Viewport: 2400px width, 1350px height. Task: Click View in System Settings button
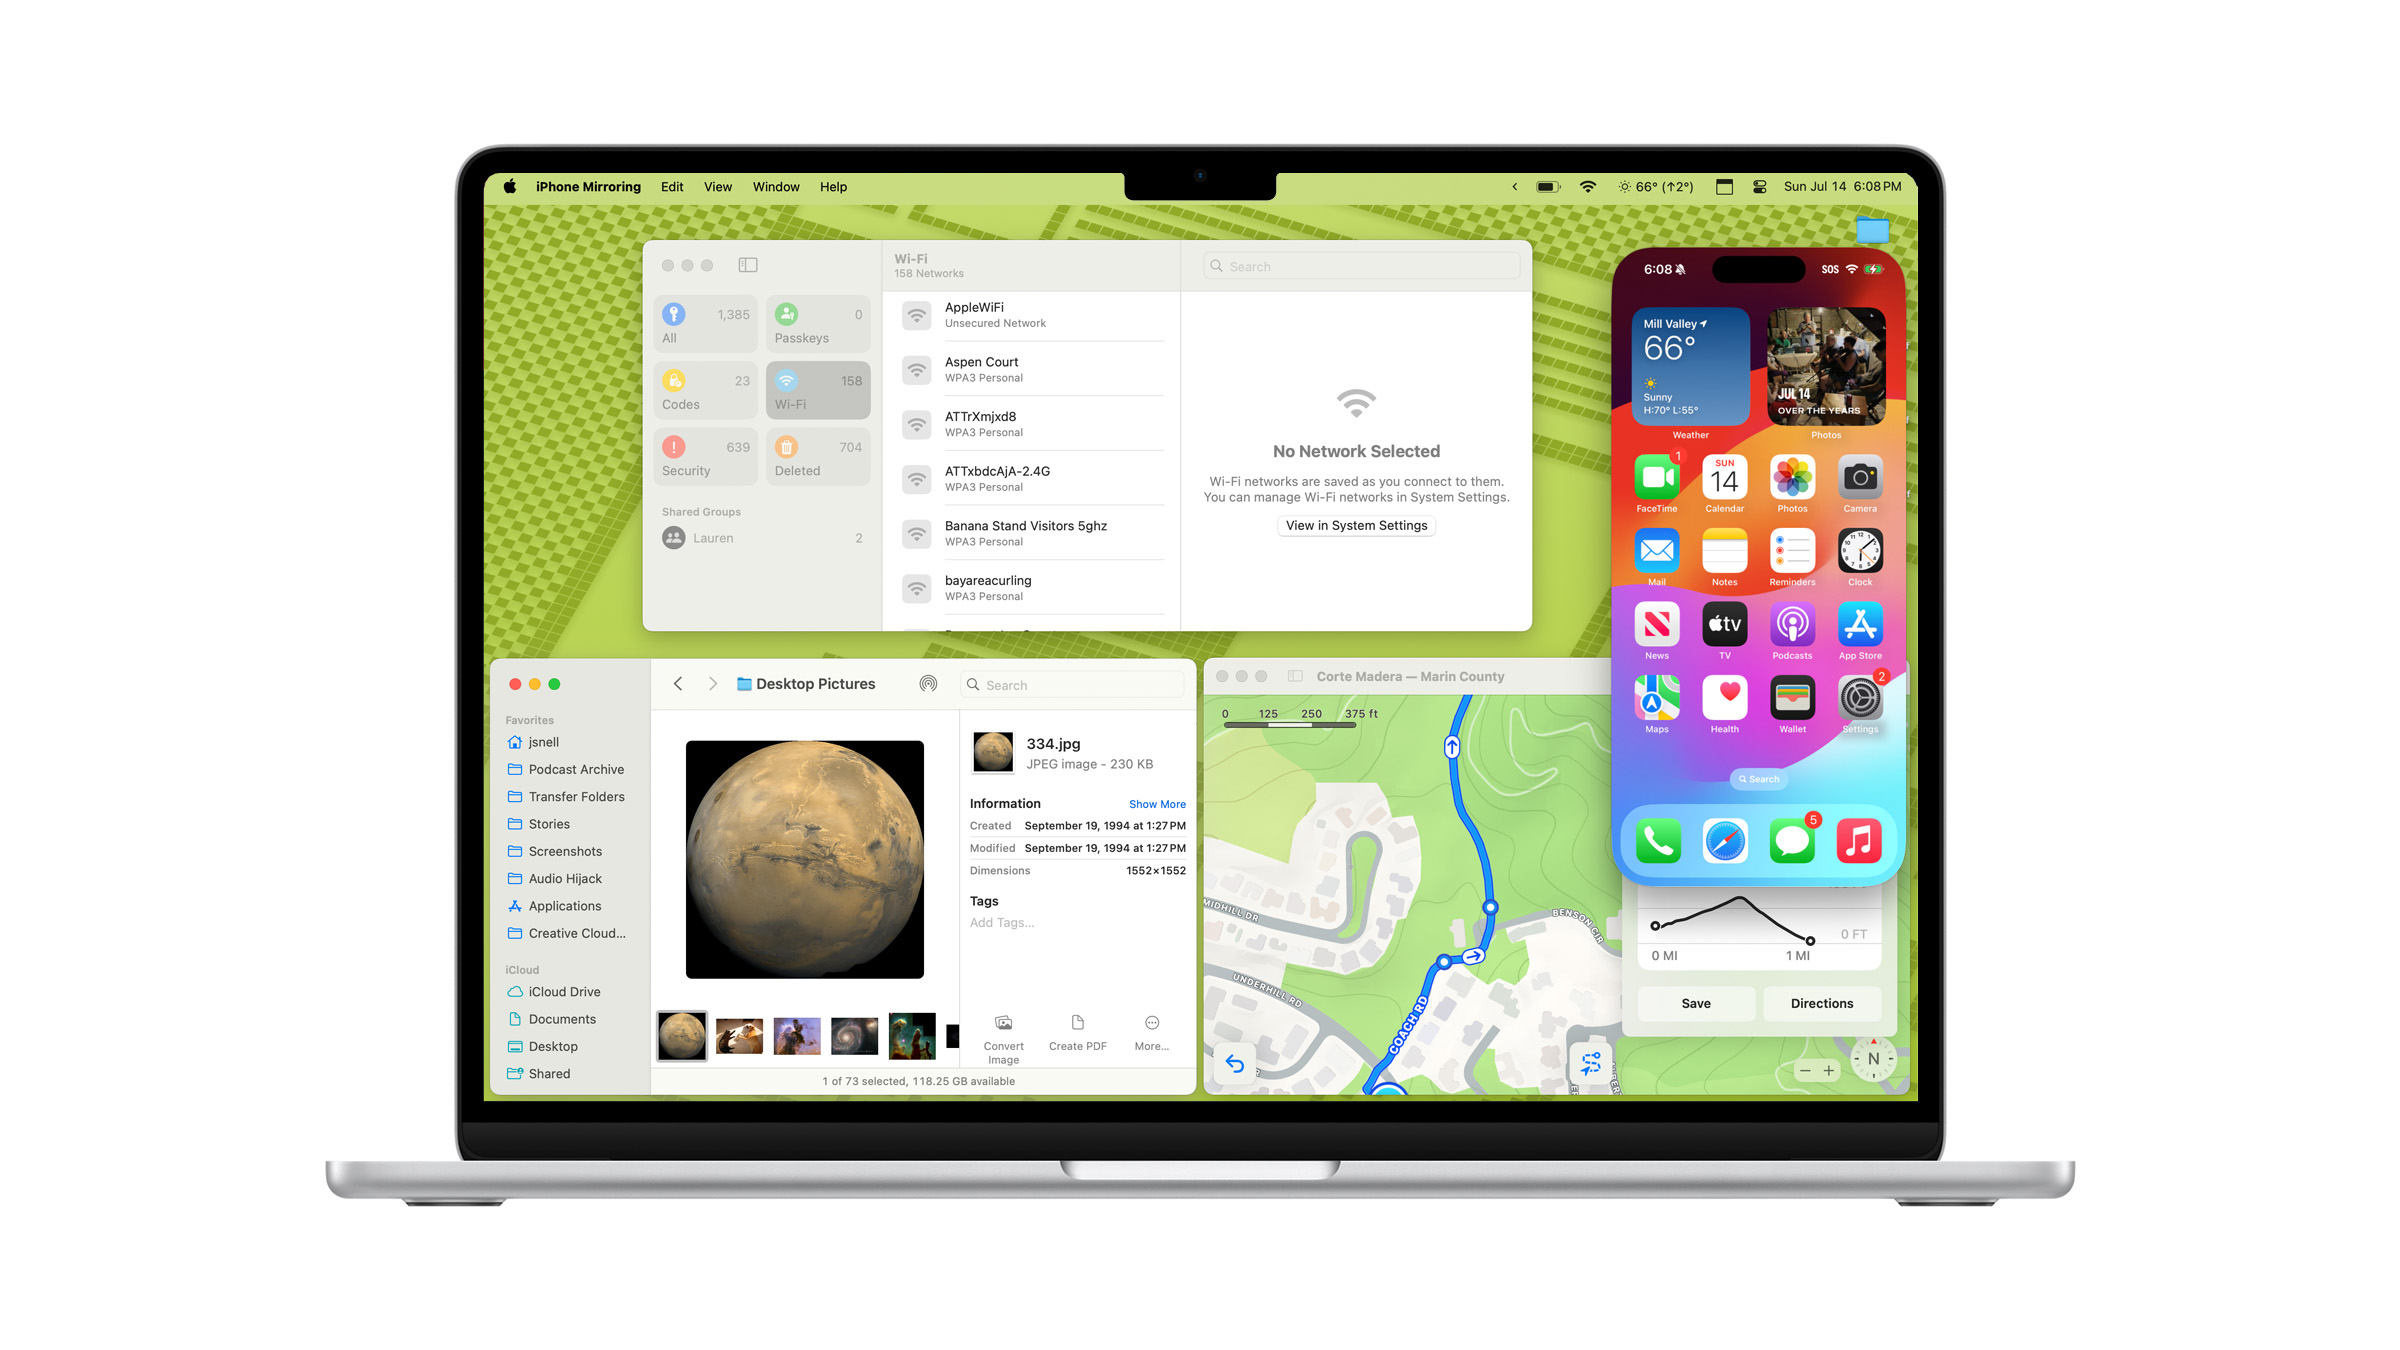(x=1355, y=524)
